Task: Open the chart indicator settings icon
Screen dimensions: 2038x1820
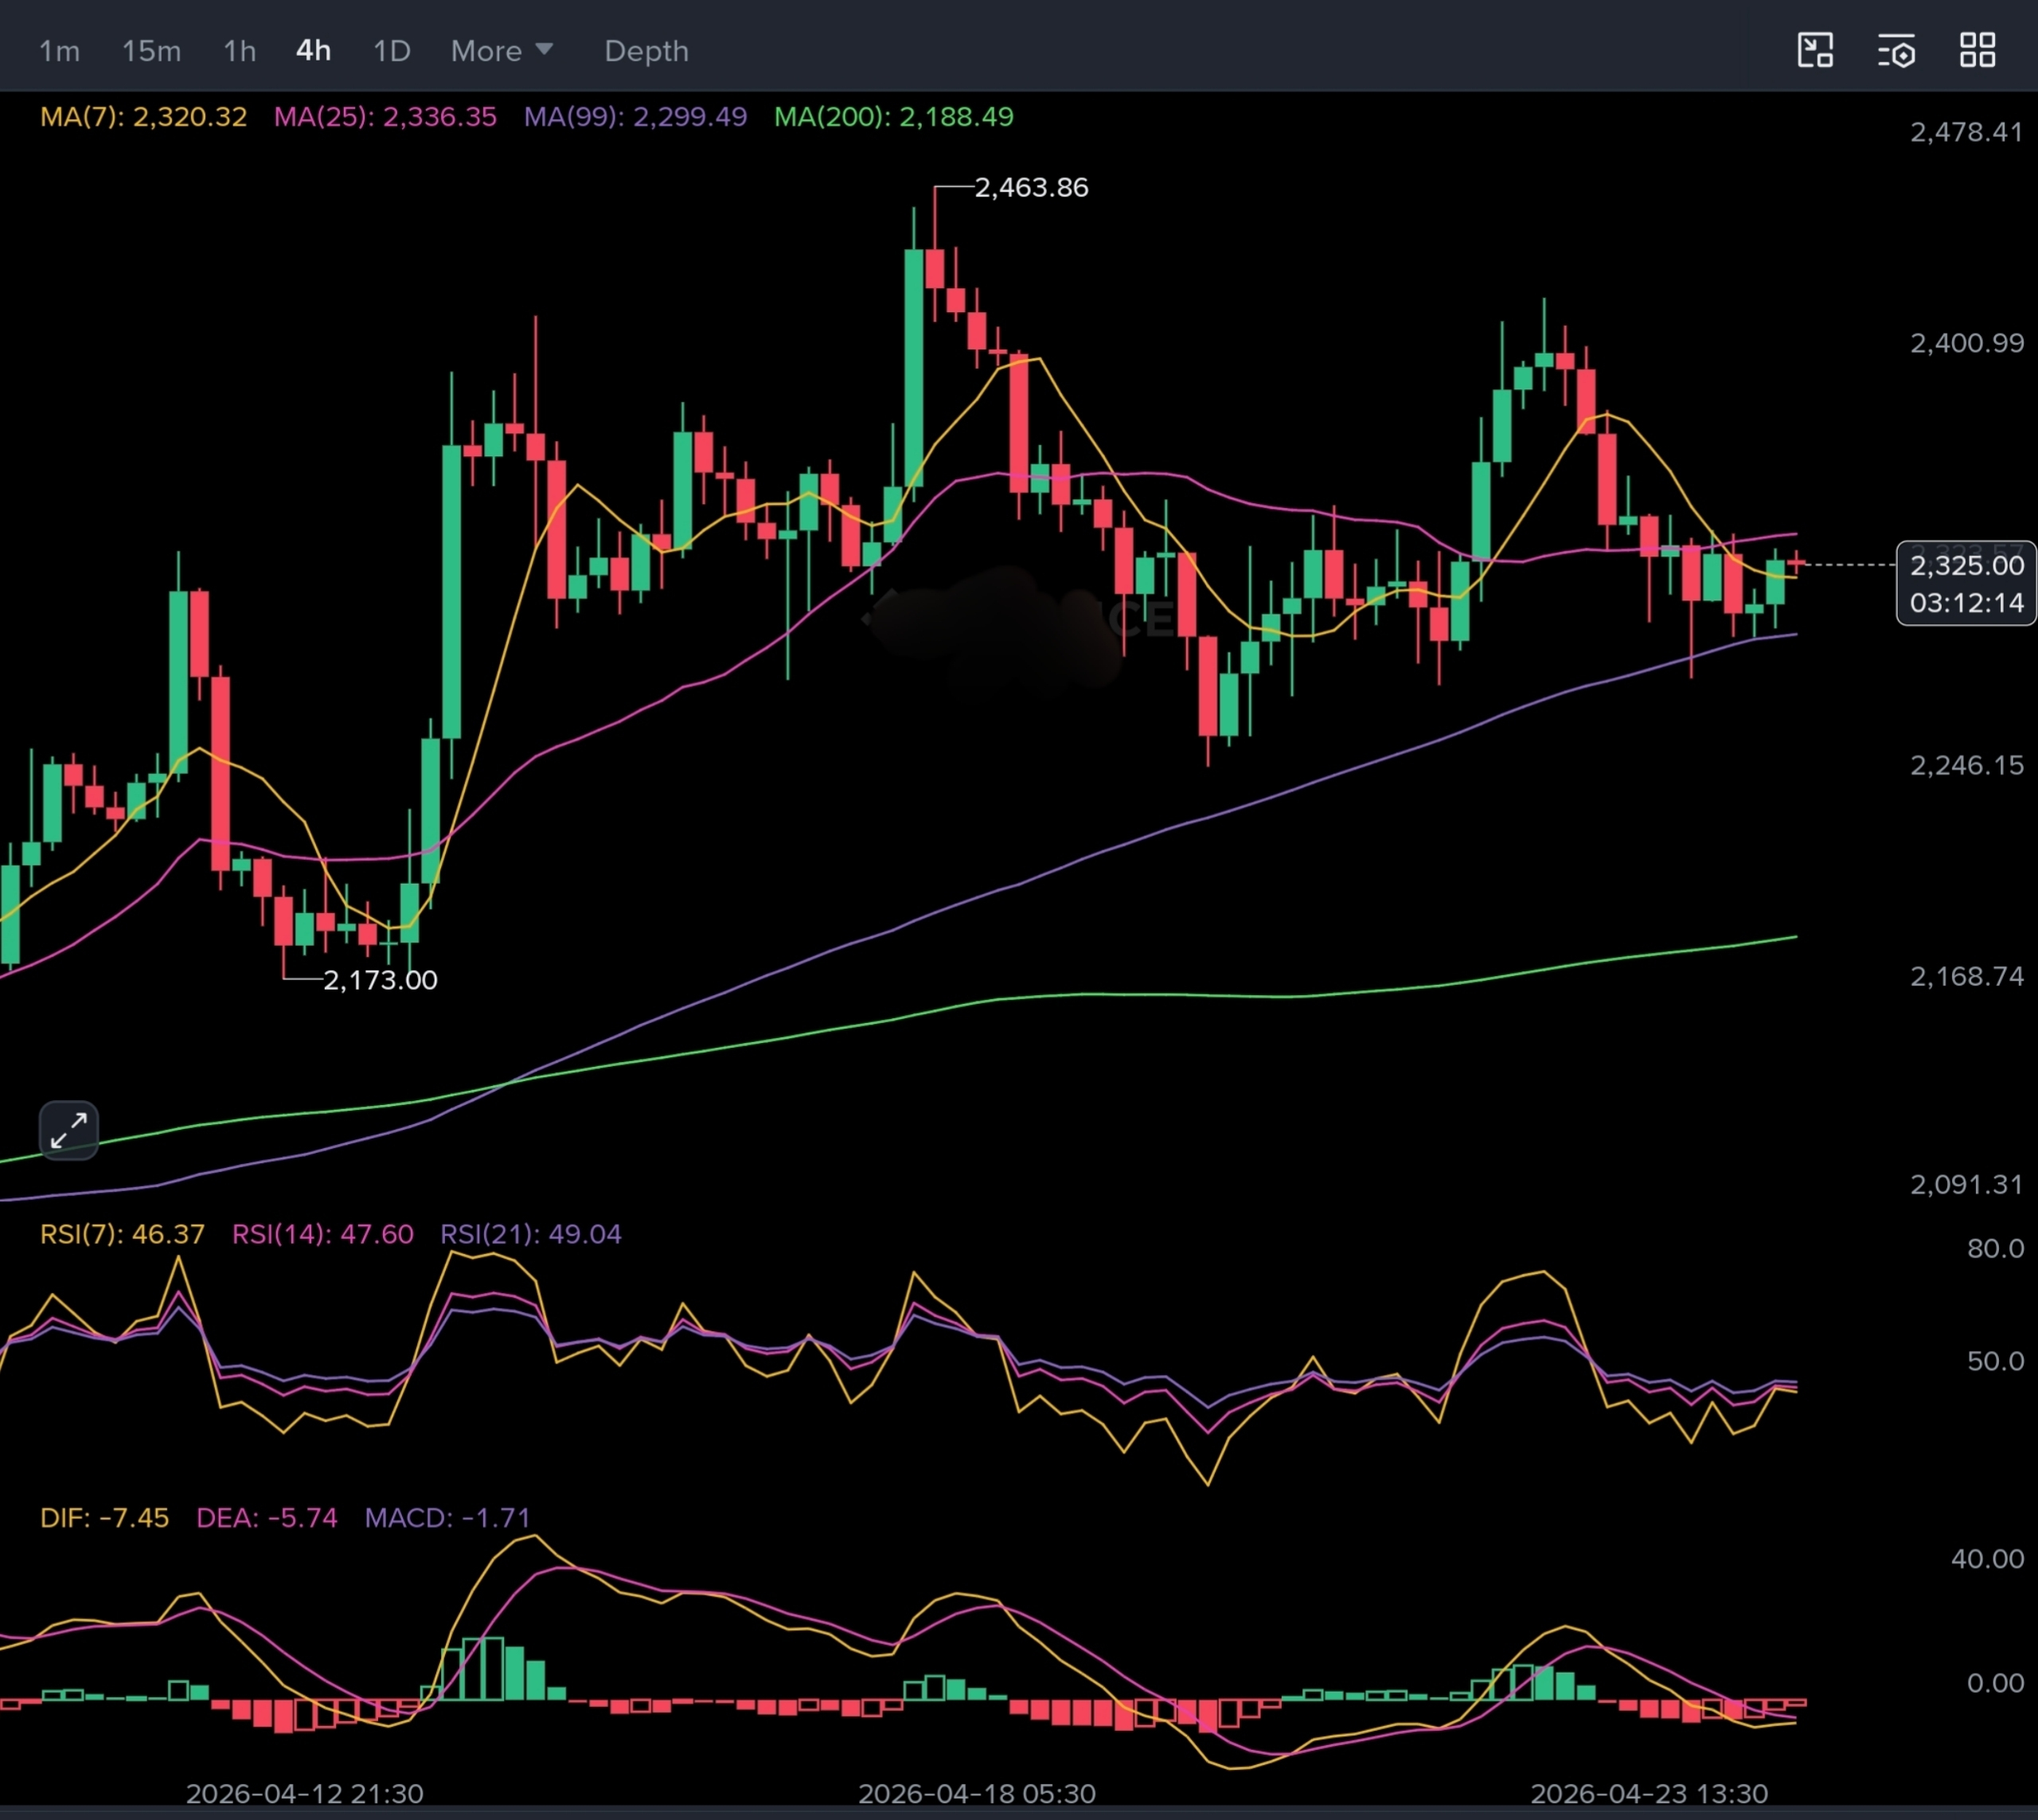Action: point(1896,50)
